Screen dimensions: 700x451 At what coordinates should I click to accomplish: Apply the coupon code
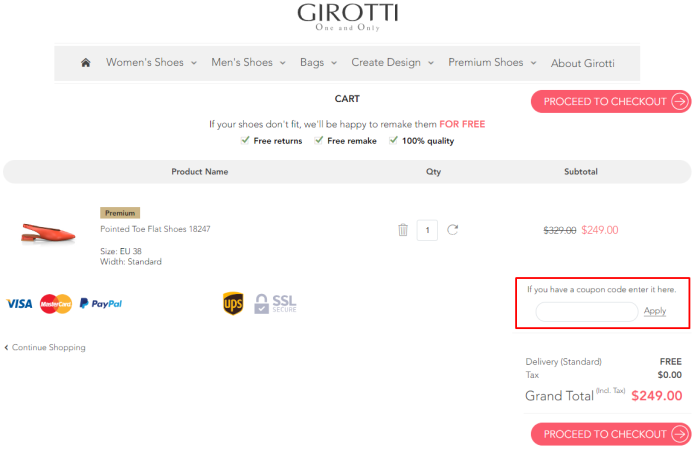(655, 311)
